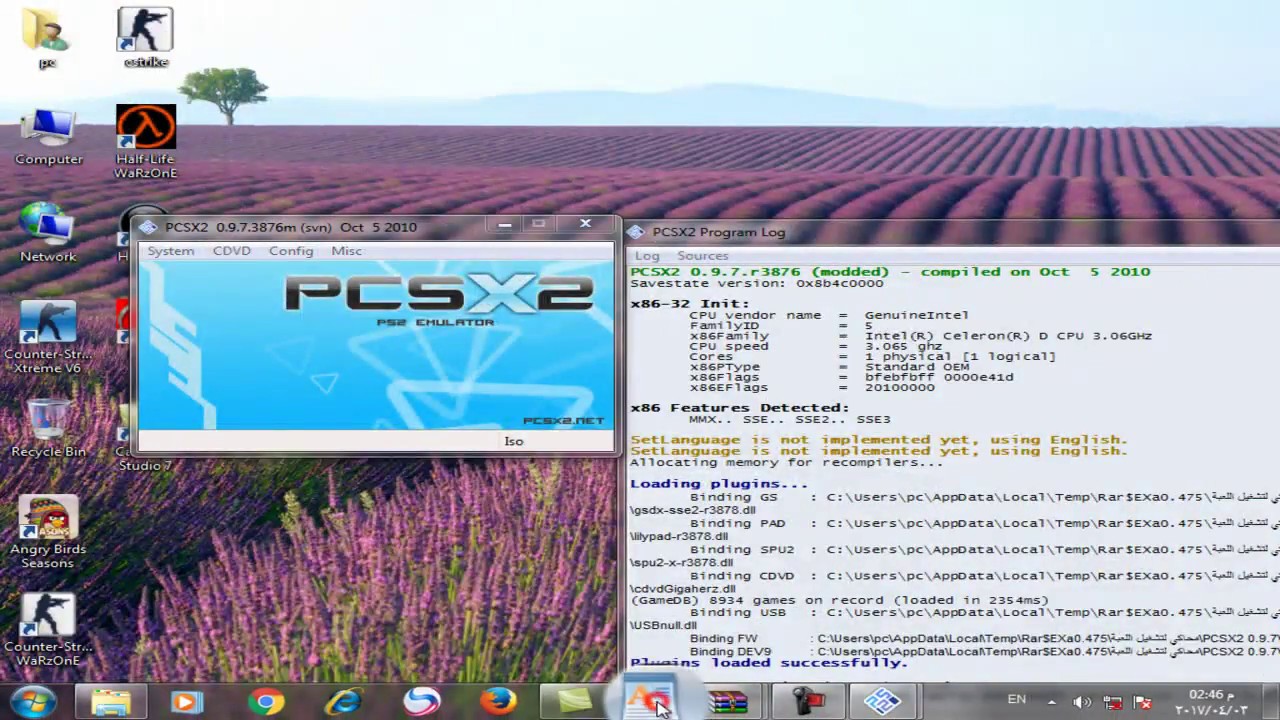The image size is (1280, 720).
Task: Open the volume control in tray
Action: pos(1082,702)
